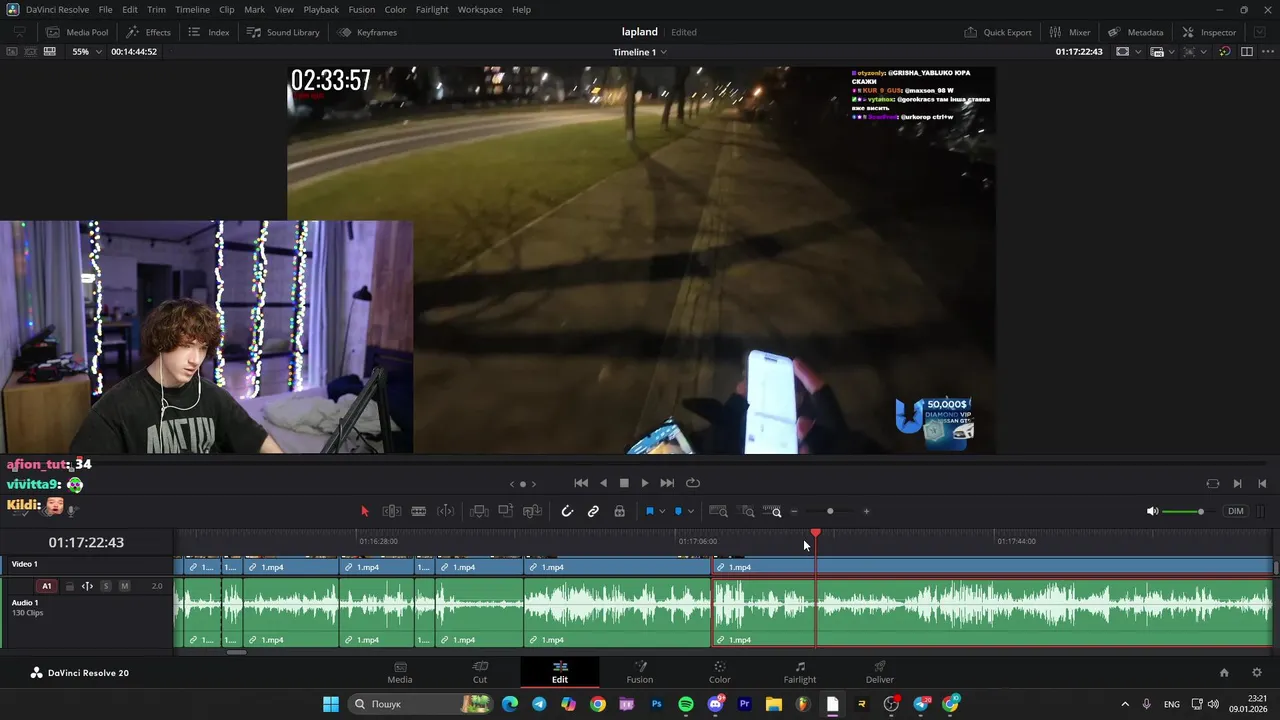Go to last frame

667,483
